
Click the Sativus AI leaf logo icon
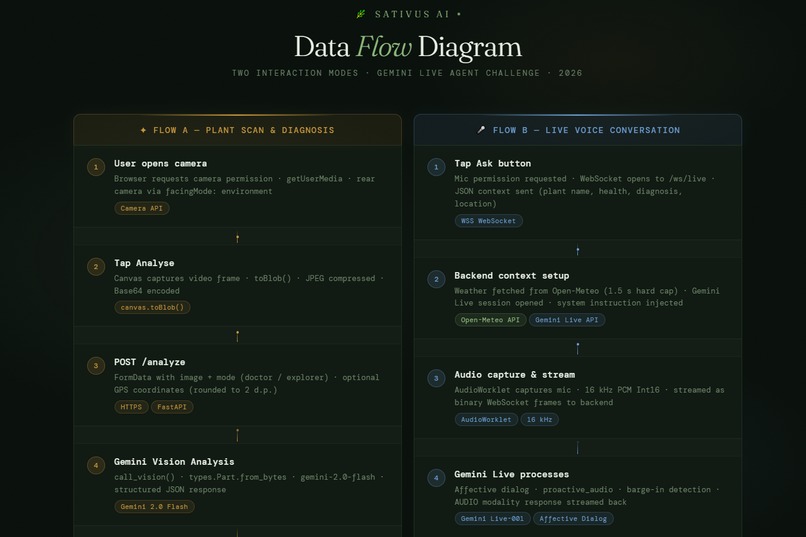[361, 14]
